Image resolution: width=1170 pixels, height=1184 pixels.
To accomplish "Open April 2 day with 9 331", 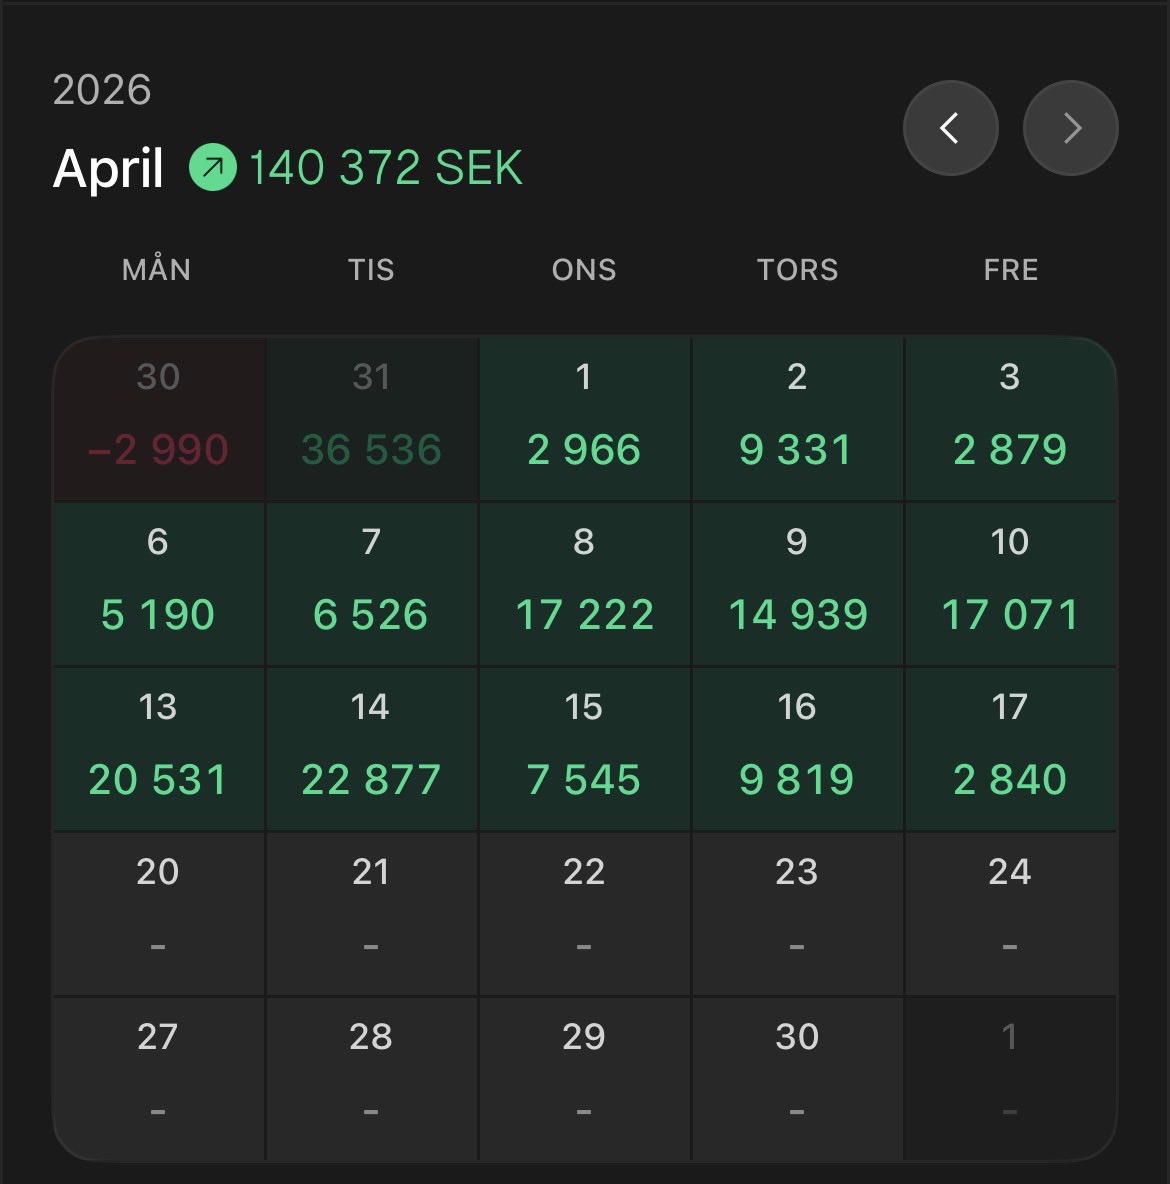I will [x=797, y=418].
